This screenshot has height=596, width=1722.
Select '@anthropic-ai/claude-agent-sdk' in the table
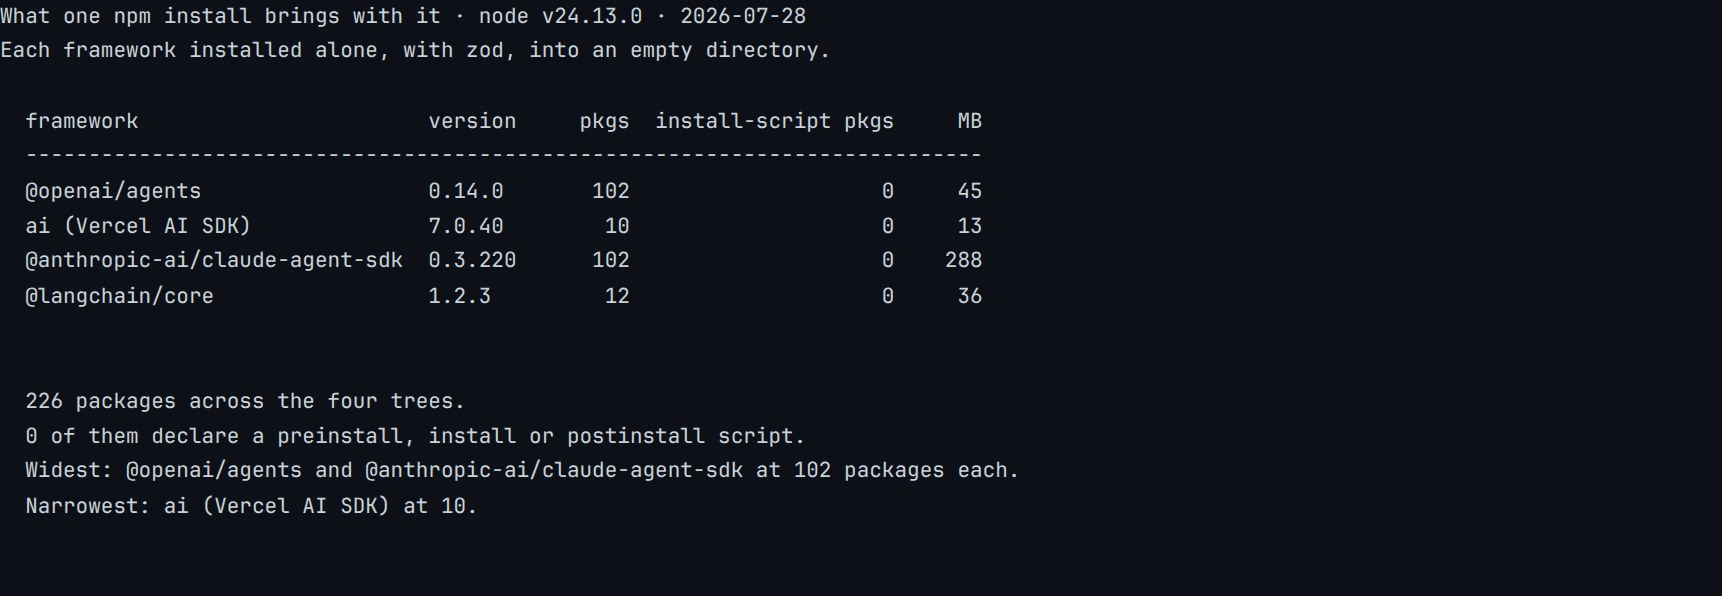[x=214, y=260]
